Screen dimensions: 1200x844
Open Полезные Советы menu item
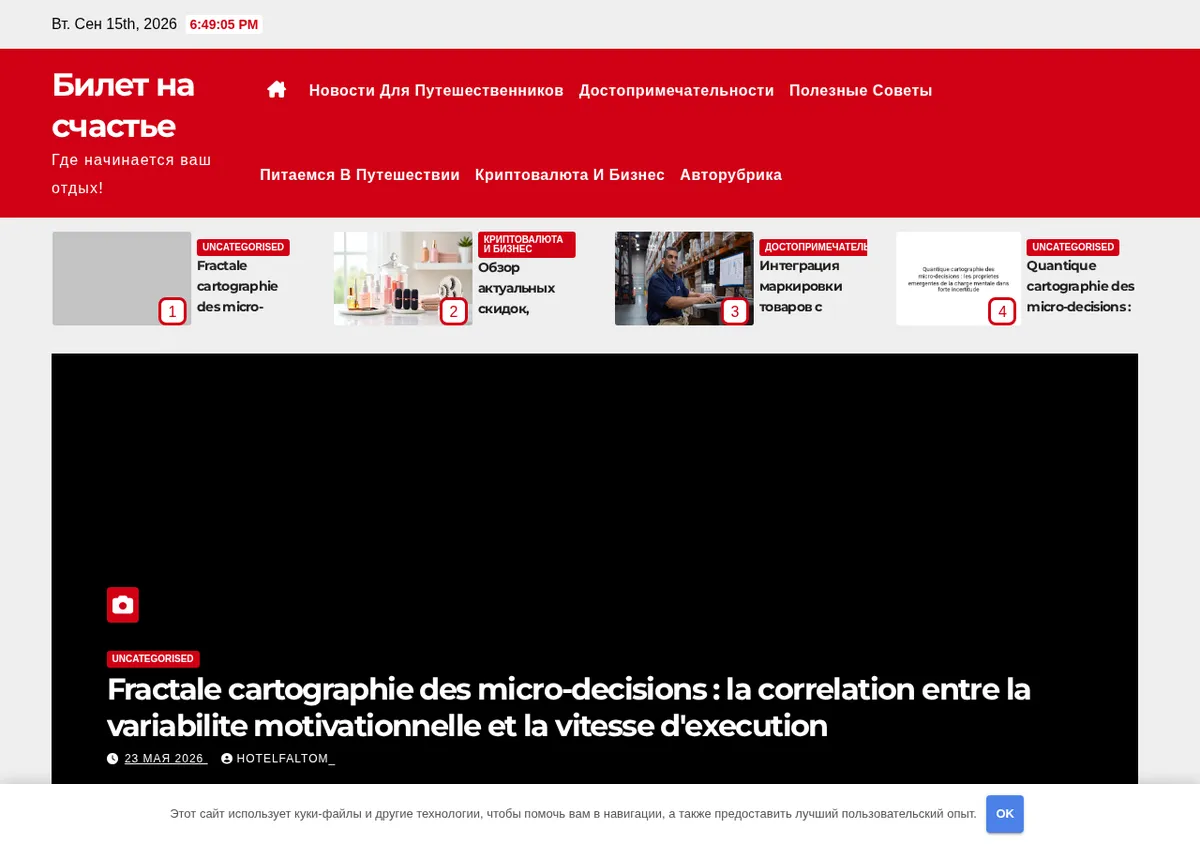click(x=860, y=91)
